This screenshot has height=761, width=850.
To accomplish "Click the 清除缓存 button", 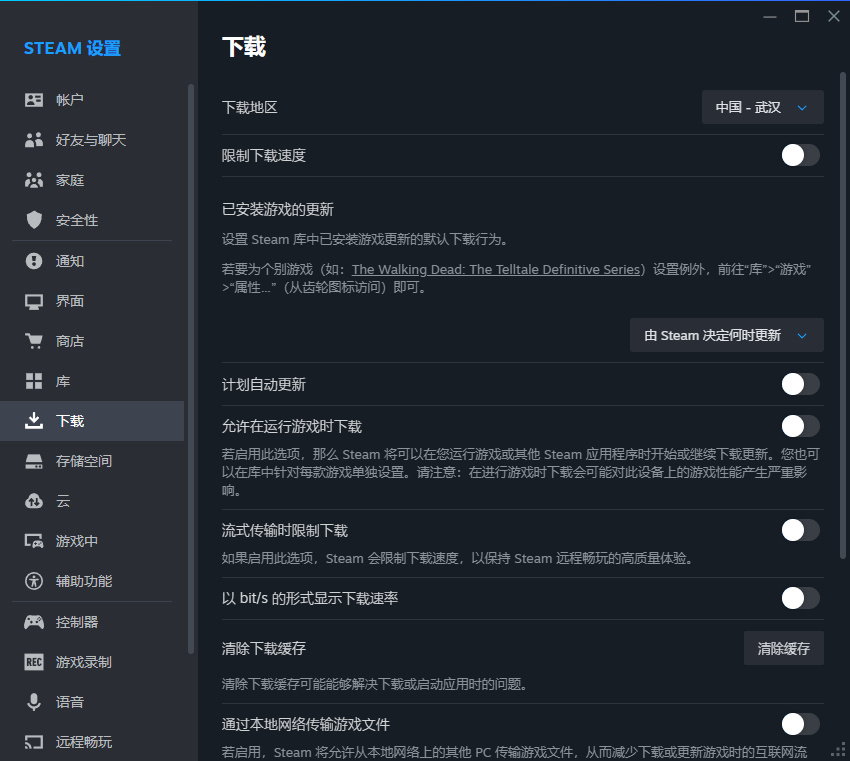I will (783, 648).
